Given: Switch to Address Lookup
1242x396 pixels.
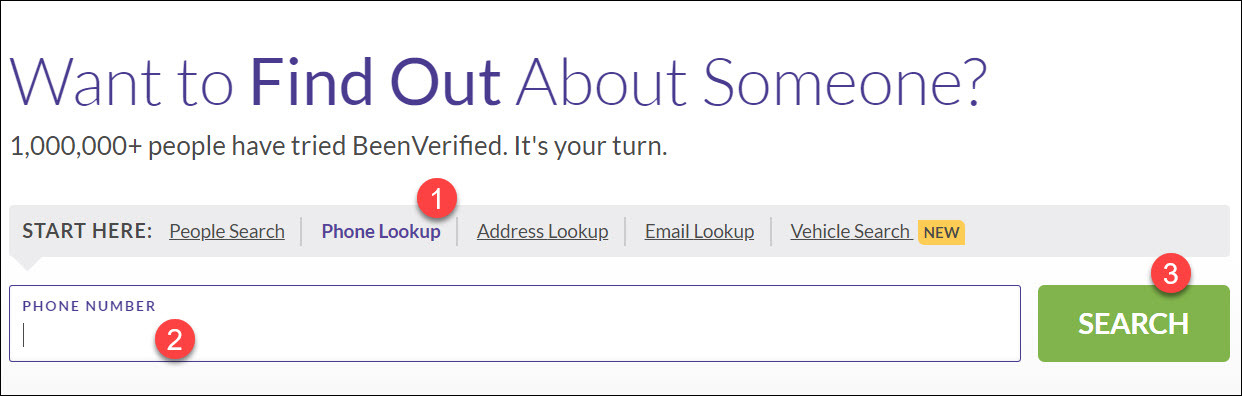Looking at the screenshot, I should 542,232.
